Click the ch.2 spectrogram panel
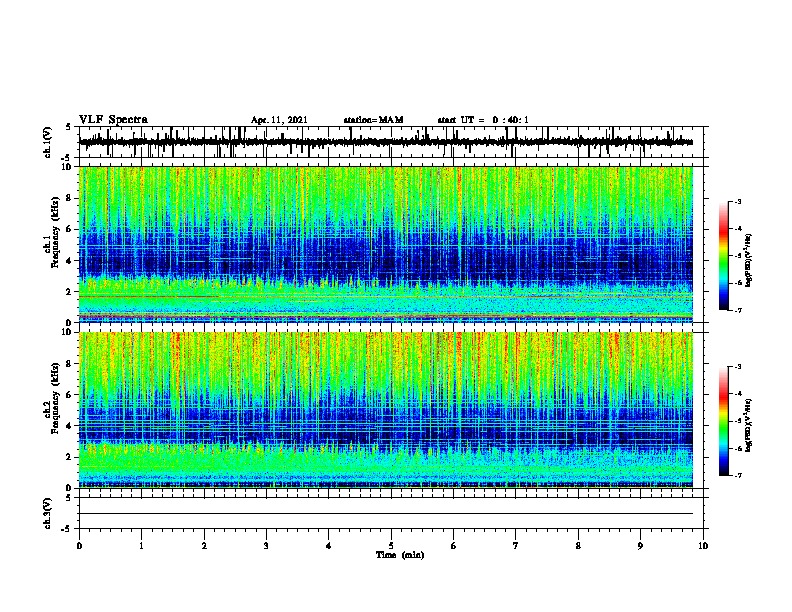Screen dimensions: 792x612 (x=386, y=410)
